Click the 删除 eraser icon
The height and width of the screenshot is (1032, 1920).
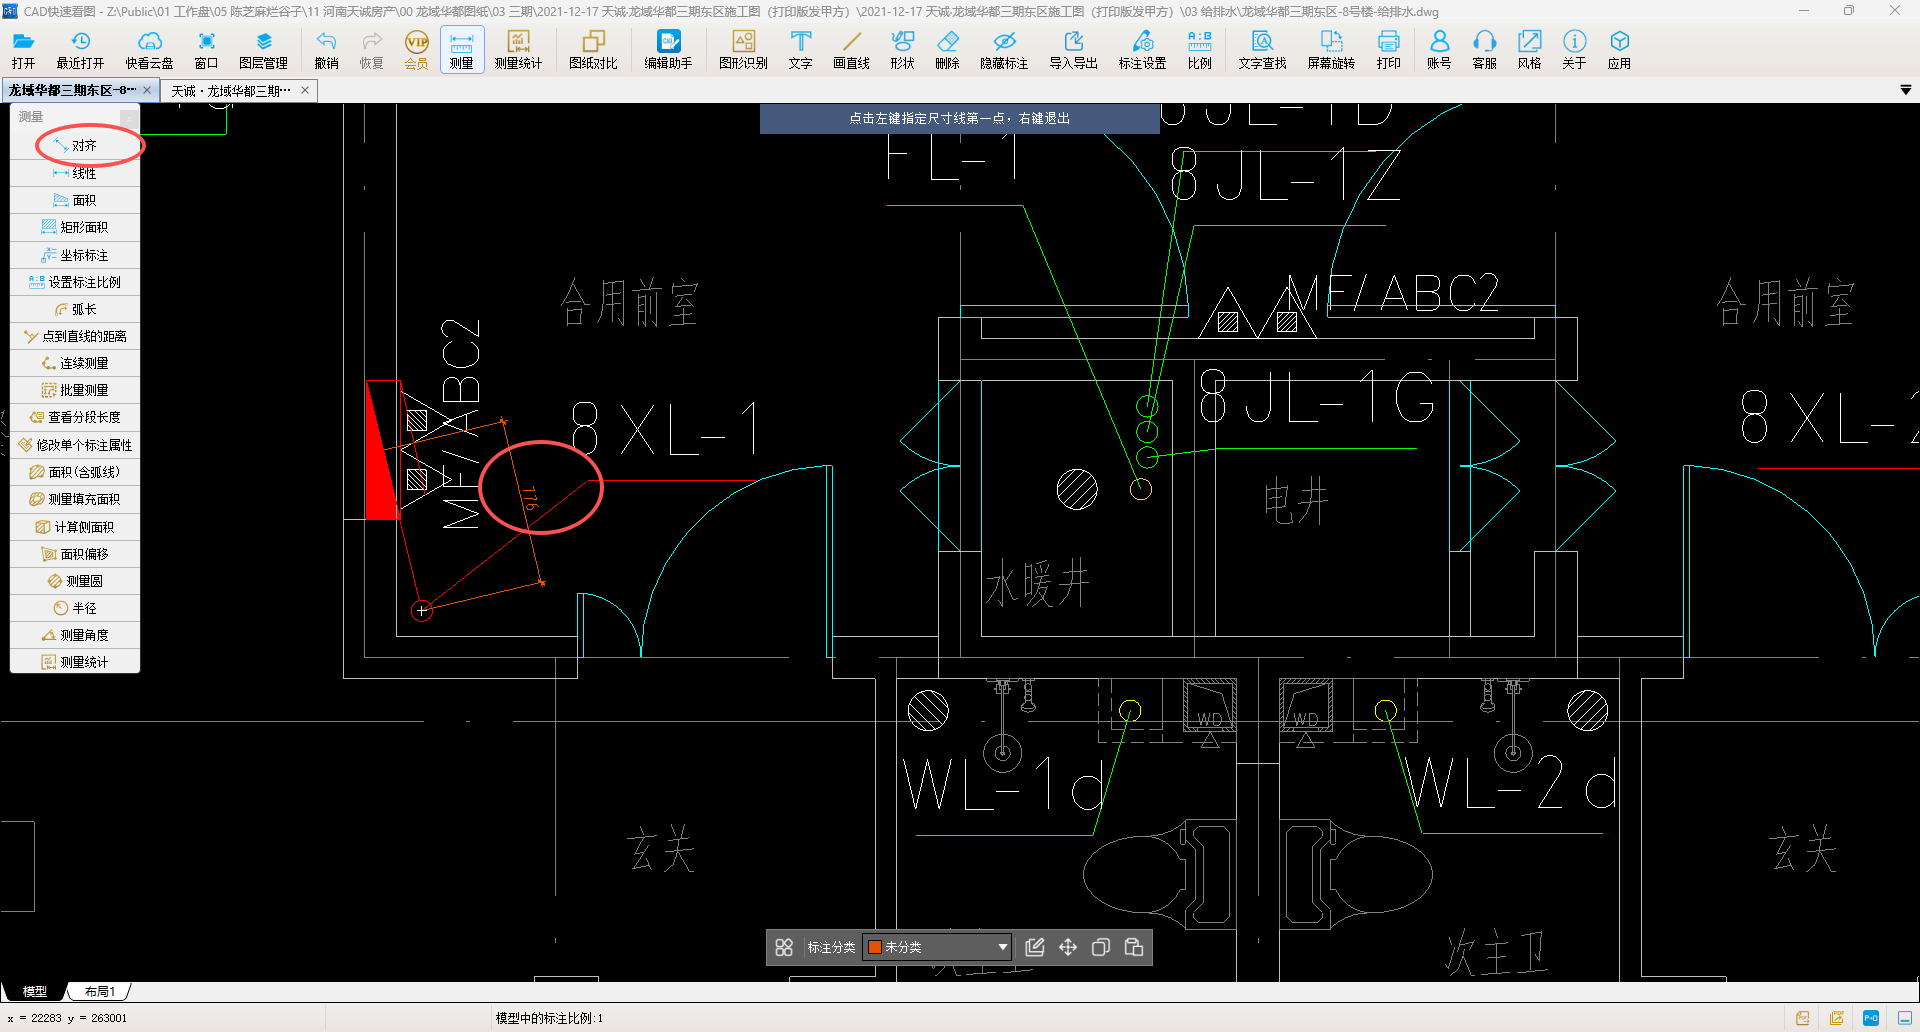(x=947, y=49)
